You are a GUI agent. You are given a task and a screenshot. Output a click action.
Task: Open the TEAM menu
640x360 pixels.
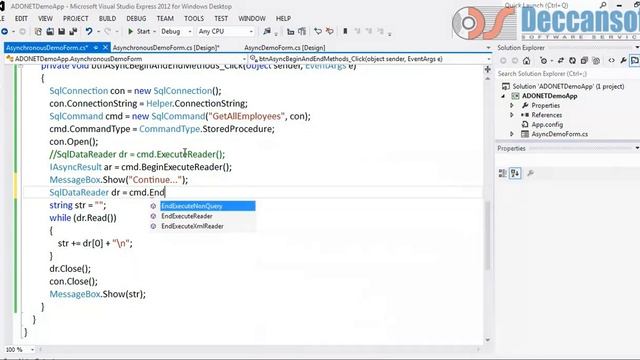click(x=165, y=19)
